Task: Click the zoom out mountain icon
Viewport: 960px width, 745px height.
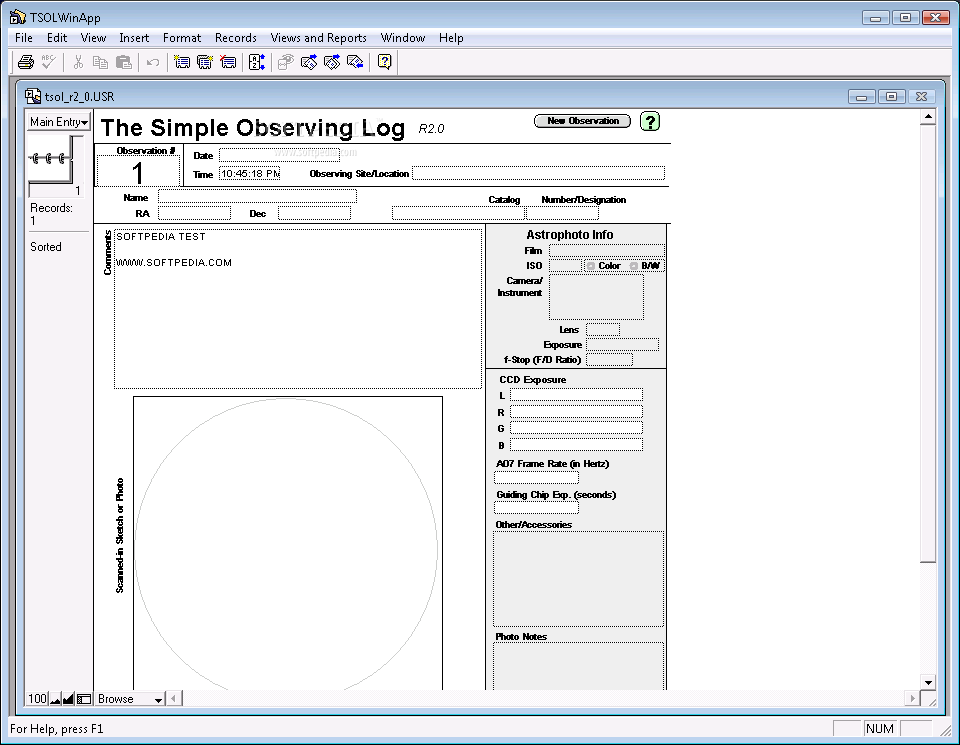Action: (x=56, y=698)
